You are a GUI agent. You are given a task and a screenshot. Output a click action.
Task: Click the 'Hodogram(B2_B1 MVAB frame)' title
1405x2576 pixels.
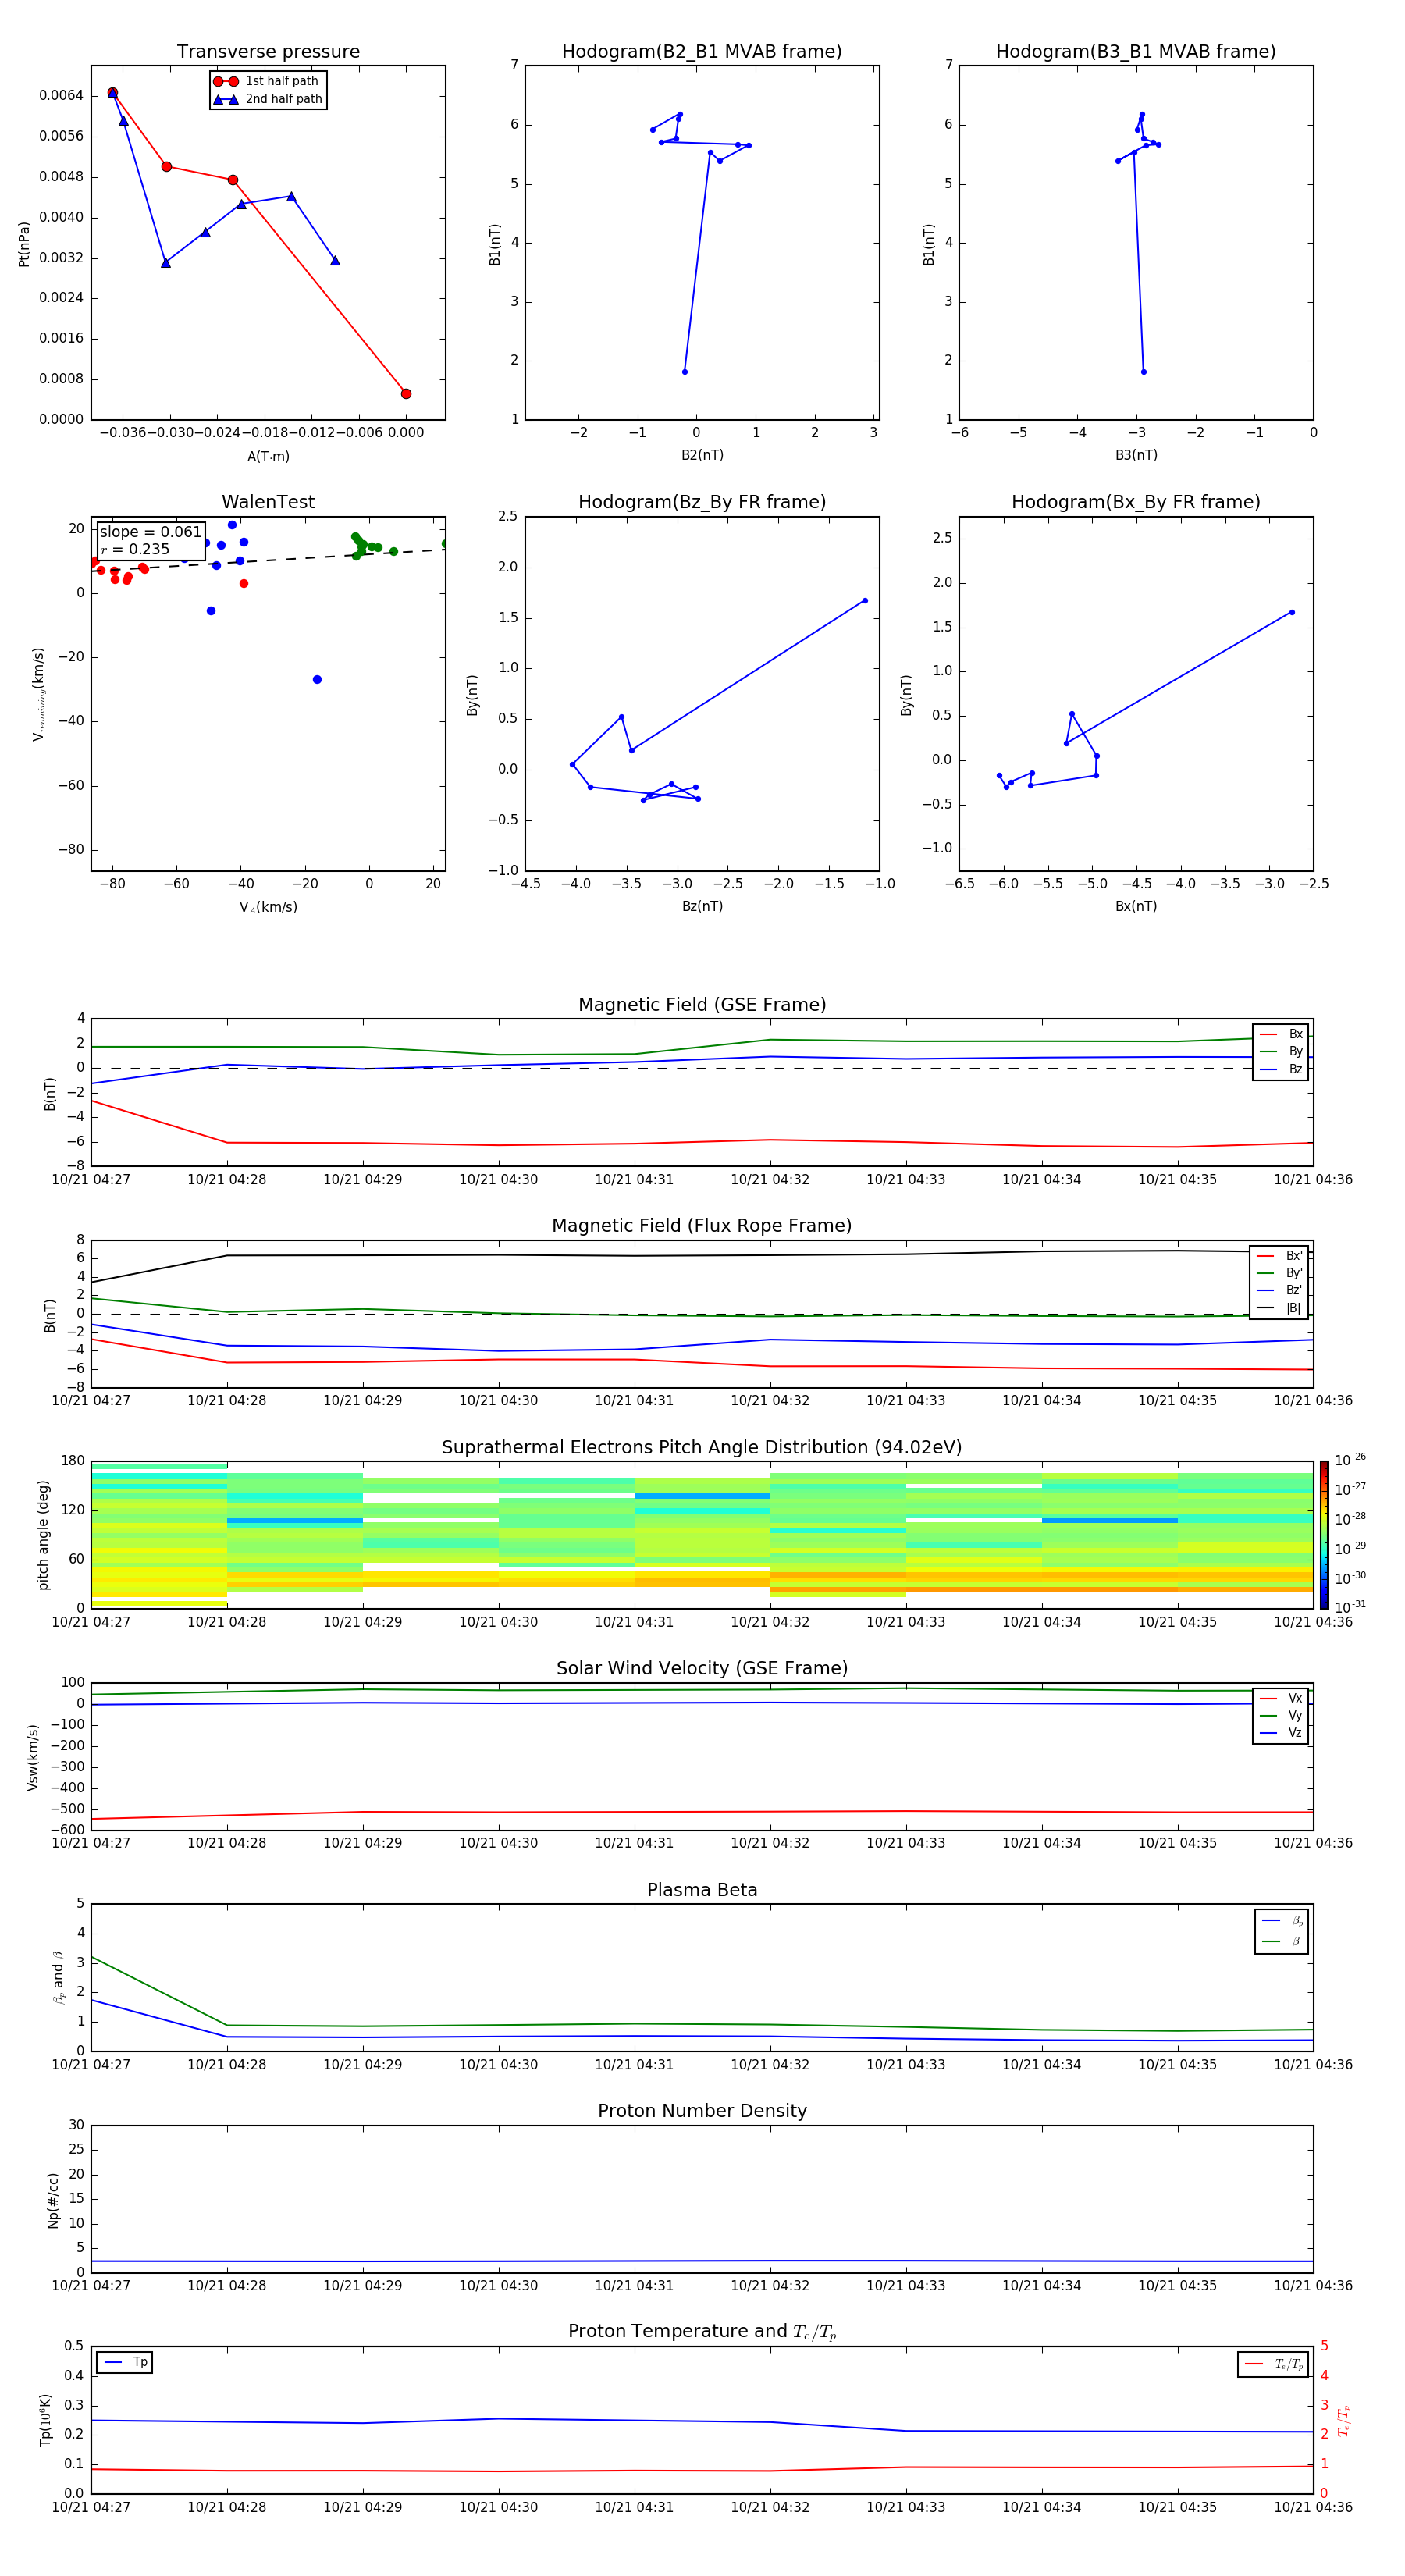point(702,51)
